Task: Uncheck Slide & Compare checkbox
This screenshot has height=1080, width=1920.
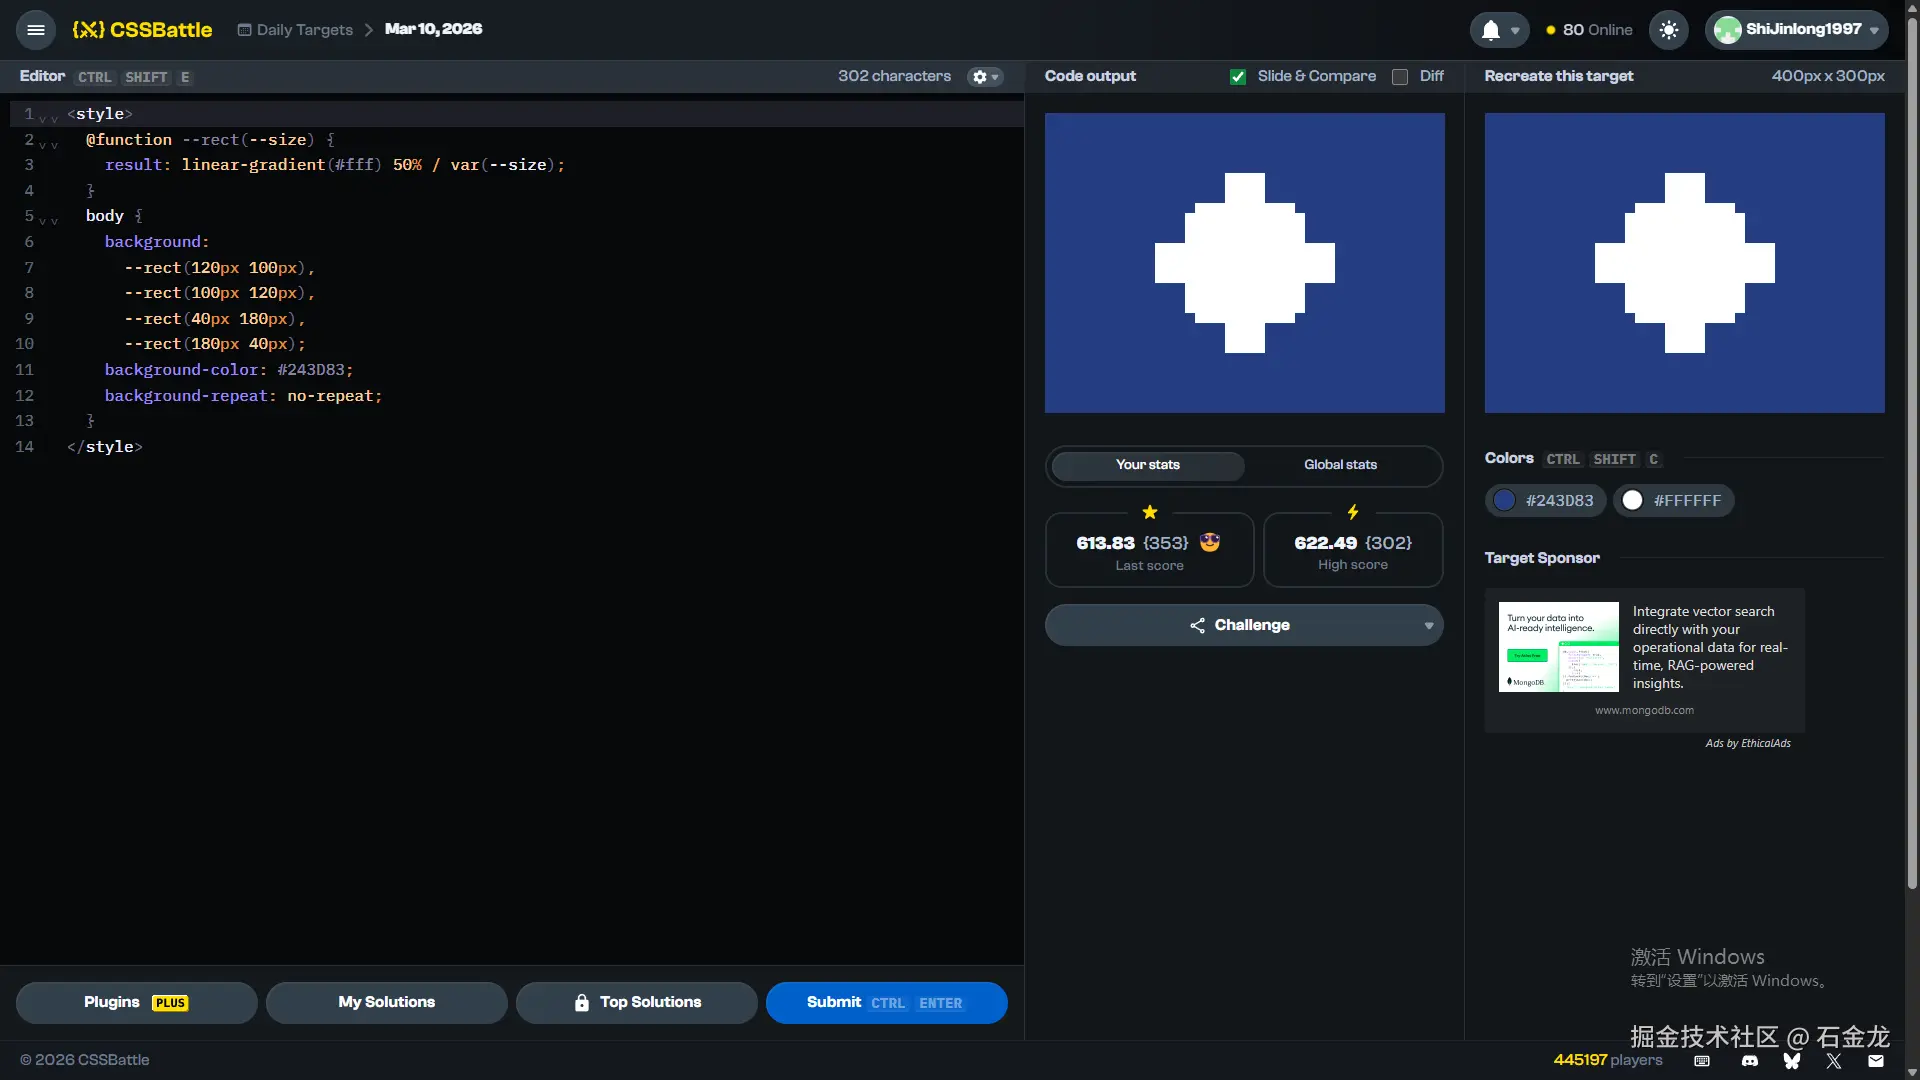Action: 1238,77
